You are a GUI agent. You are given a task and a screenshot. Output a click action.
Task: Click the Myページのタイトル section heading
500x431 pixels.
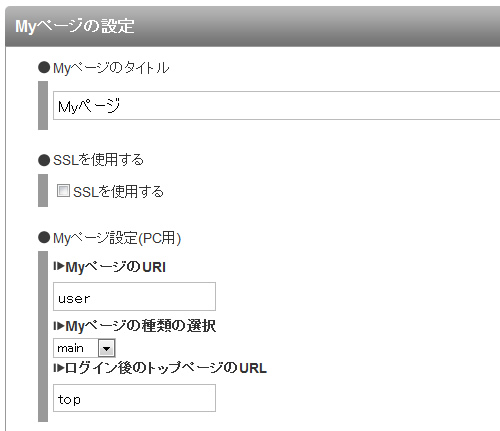click(x=111, y=68)
